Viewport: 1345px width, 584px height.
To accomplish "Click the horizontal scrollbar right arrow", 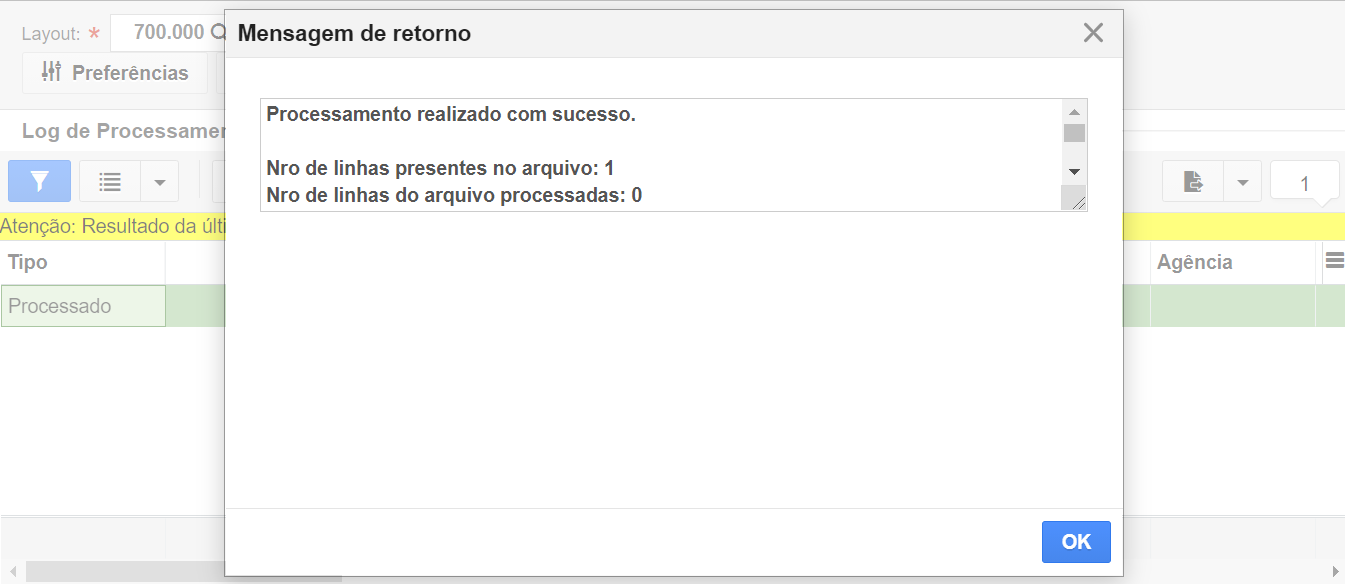I will click(1335, 572).
